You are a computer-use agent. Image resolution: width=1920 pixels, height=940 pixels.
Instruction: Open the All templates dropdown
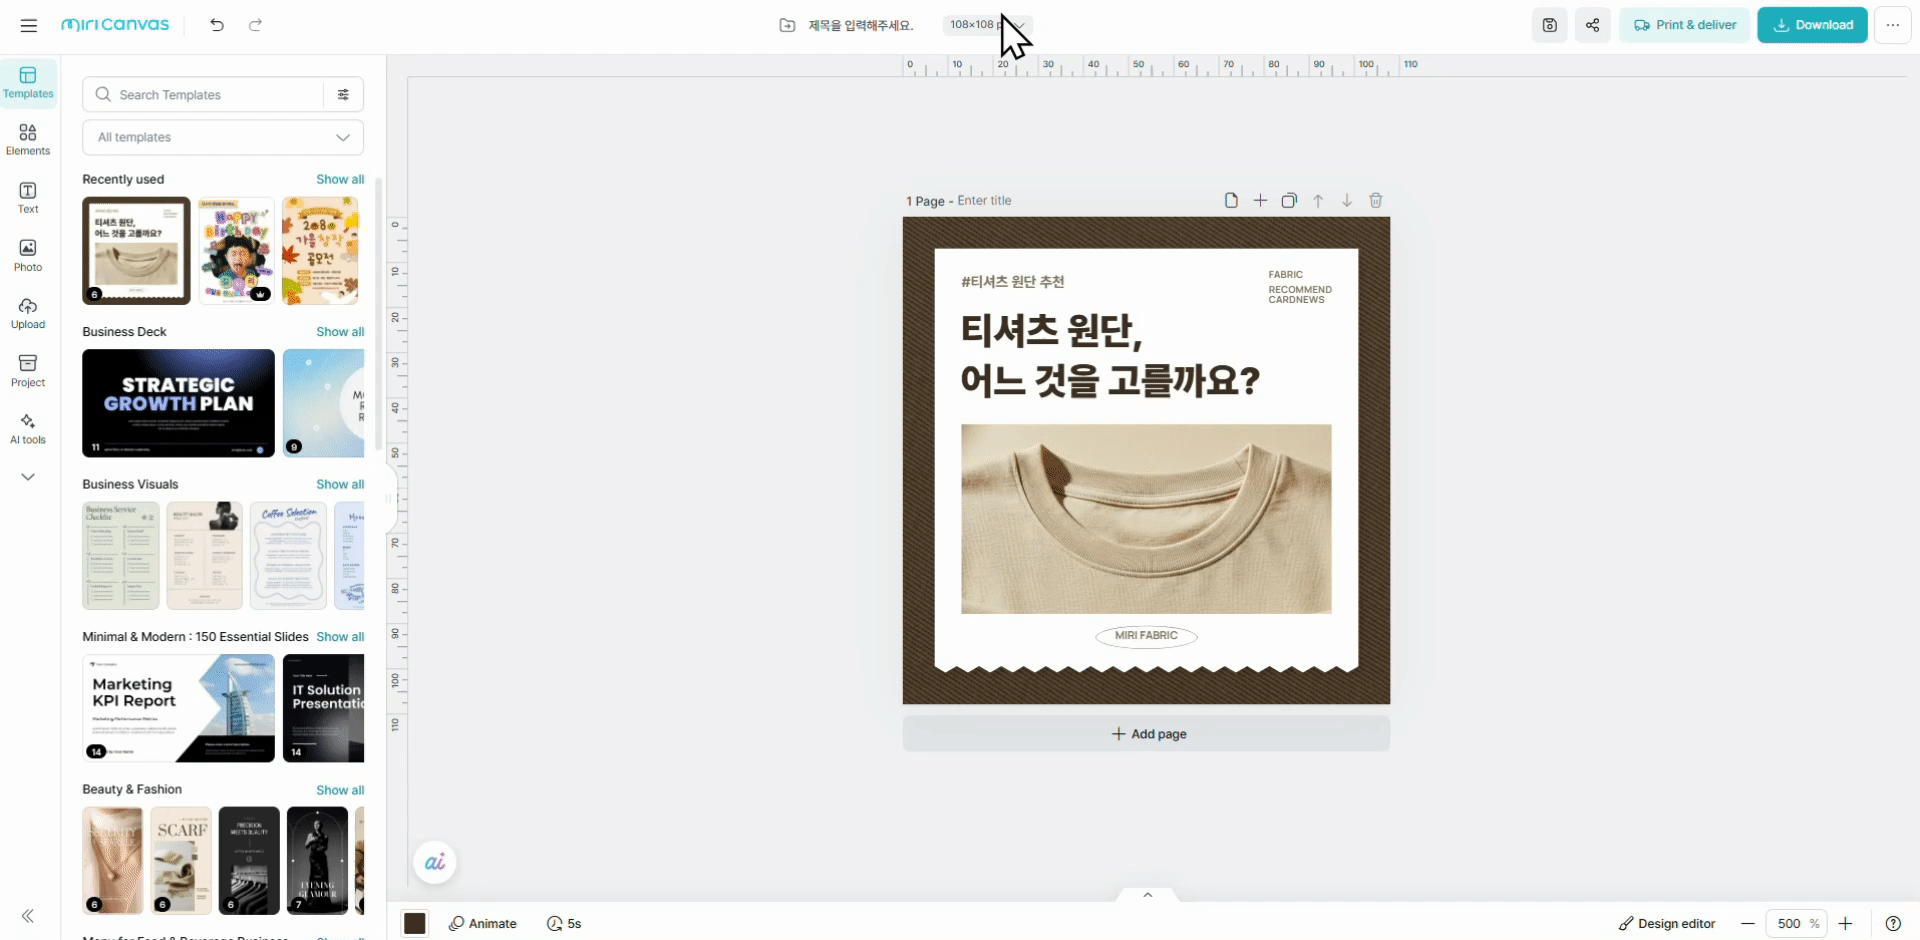(x=222, y=137)
